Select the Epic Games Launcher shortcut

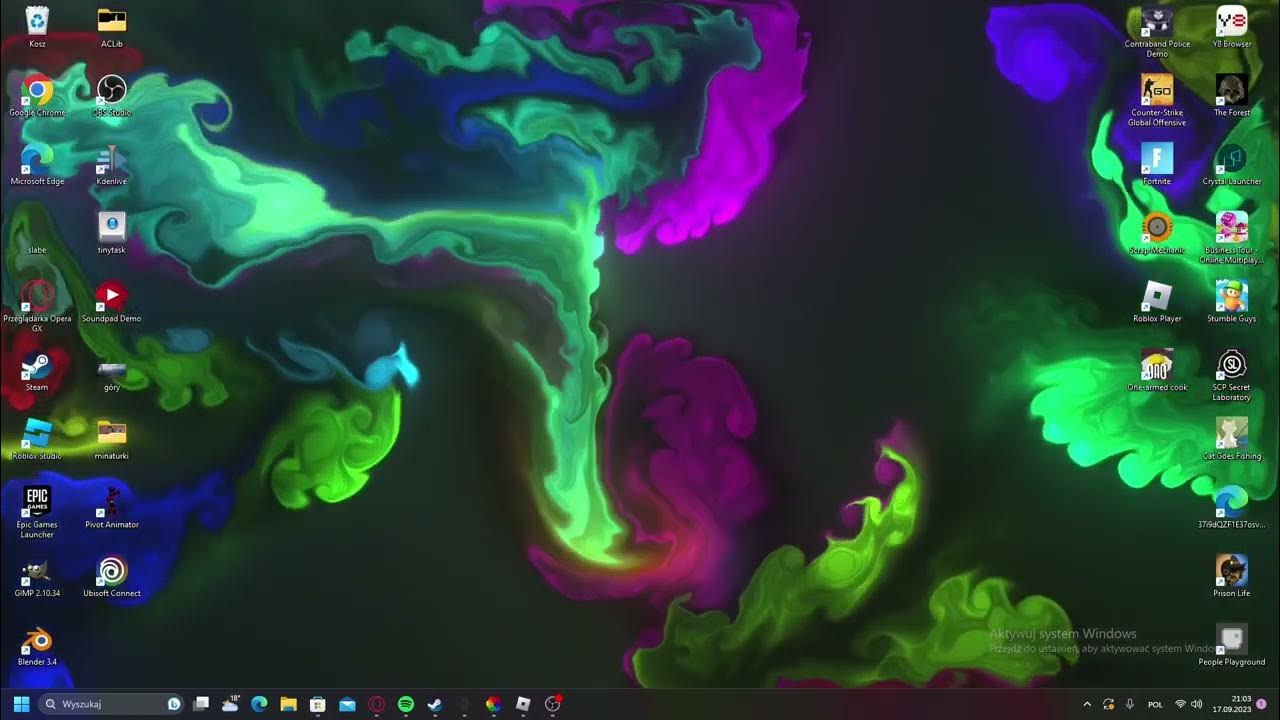pyautogui.click(x=37, y=512)
